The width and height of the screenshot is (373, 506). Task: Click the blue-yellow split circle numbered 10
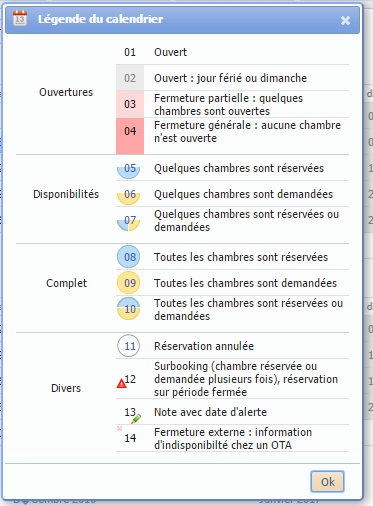(128, 309)
